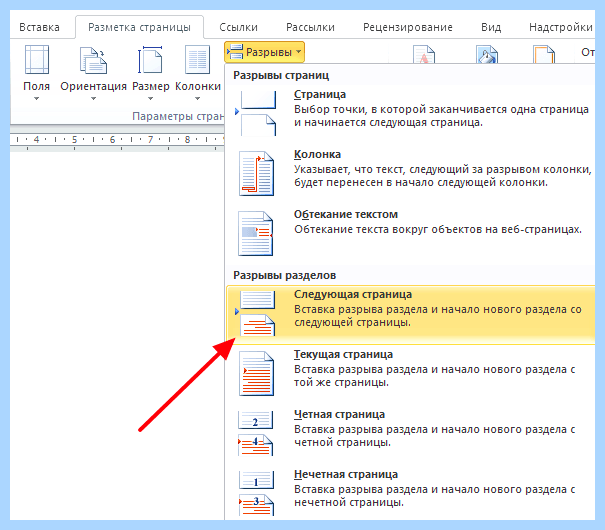Click the watermark icon with red letter A
The image size is (605, 530).
(424, 54)
